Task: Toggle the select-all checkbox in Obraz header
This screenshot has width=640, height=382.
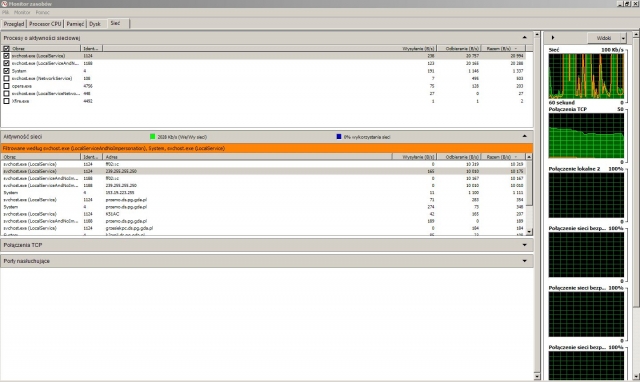Action: click(x=6, y=49)
